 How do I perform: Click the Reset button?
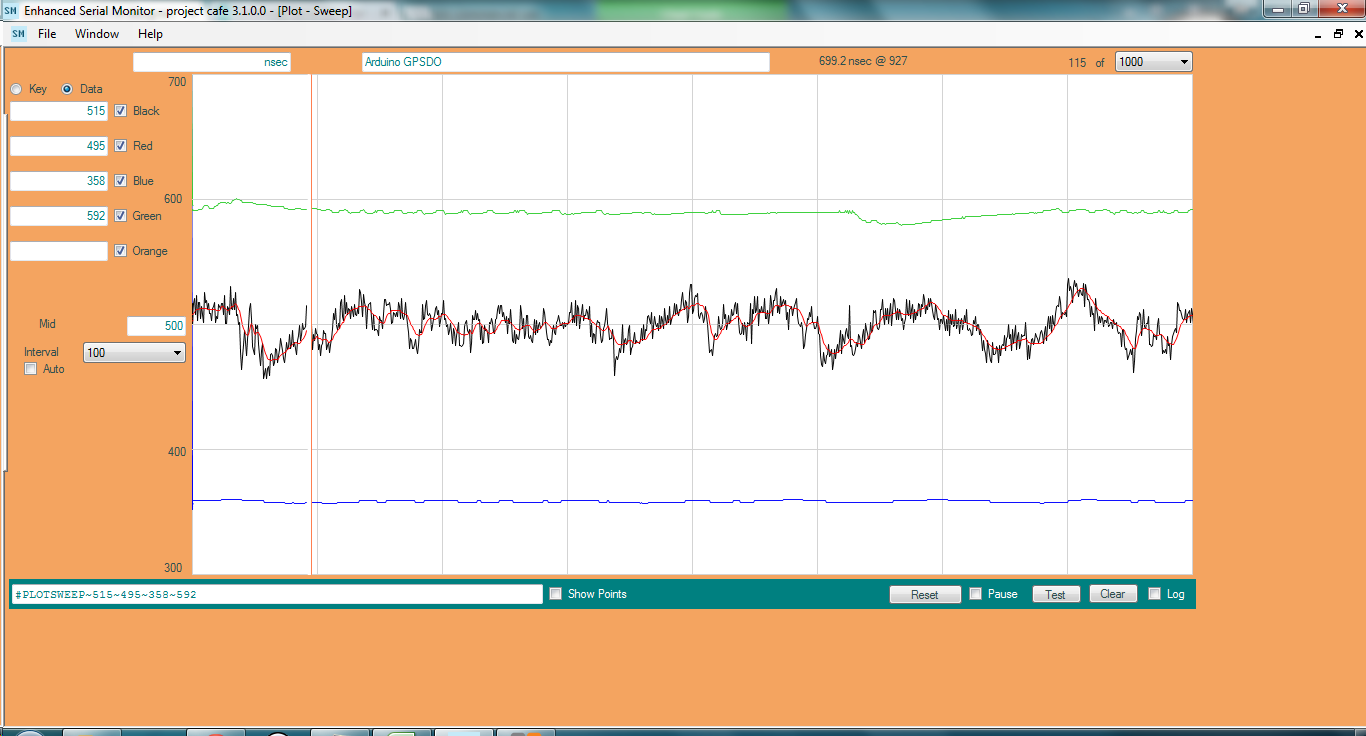click(x=925, y=594)
